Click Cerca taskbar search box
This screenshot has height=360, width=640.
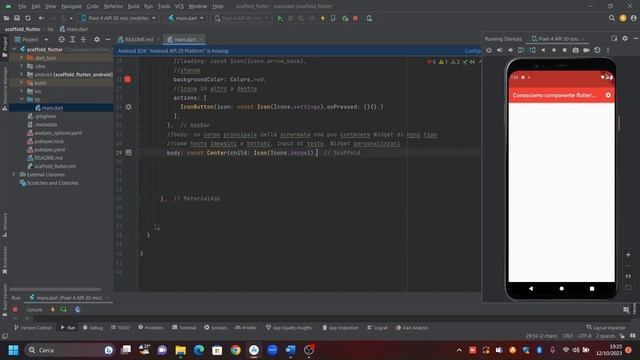[69, 350]
